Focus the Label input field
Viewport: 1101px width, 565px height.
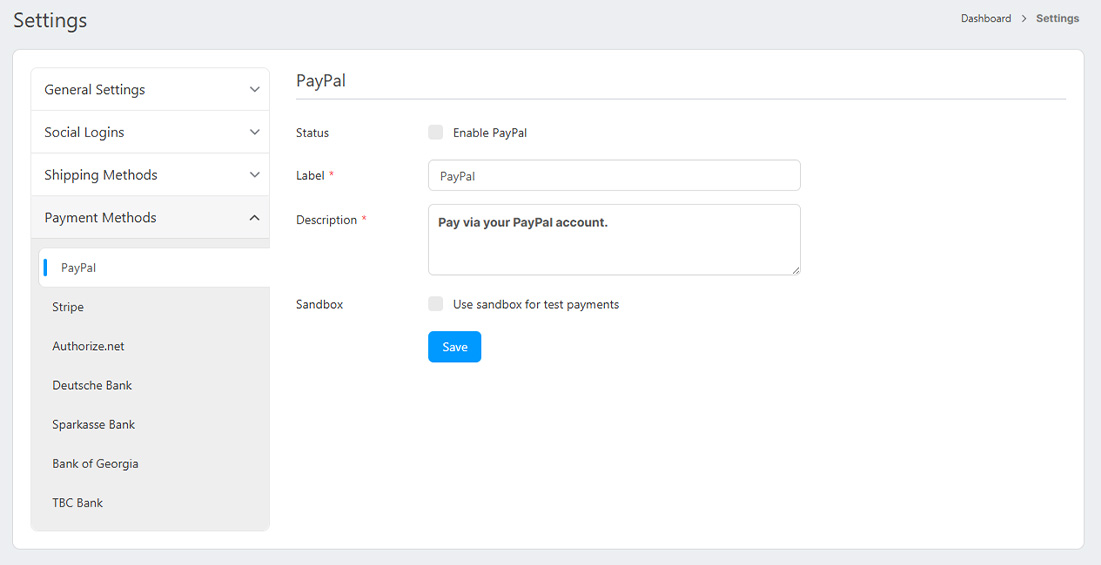[614, 176]
